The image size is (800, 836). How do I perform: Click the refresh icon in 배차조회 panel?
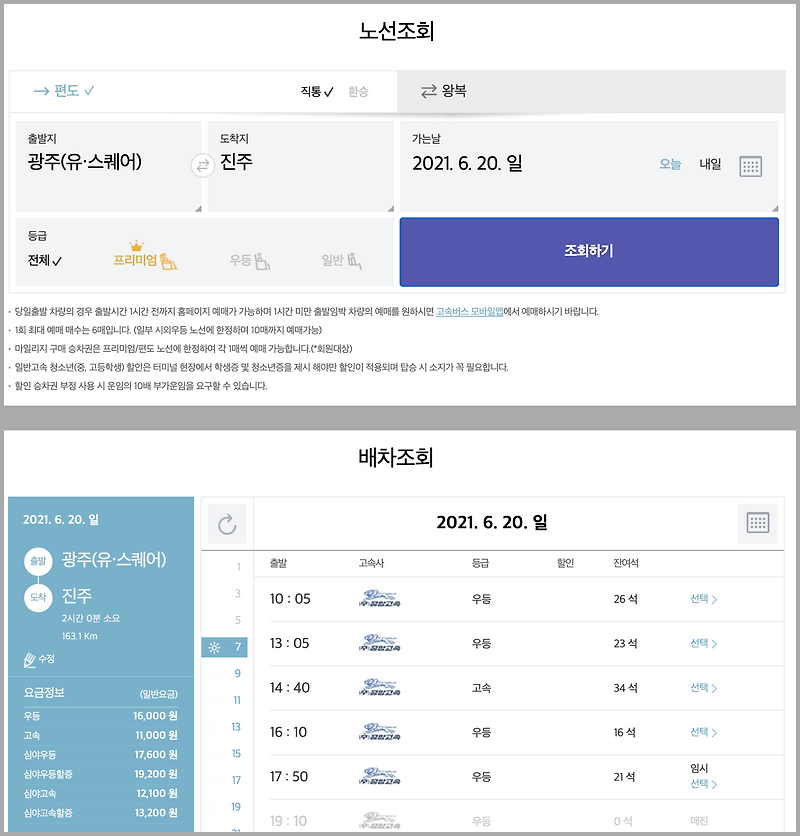coord(228,521)
